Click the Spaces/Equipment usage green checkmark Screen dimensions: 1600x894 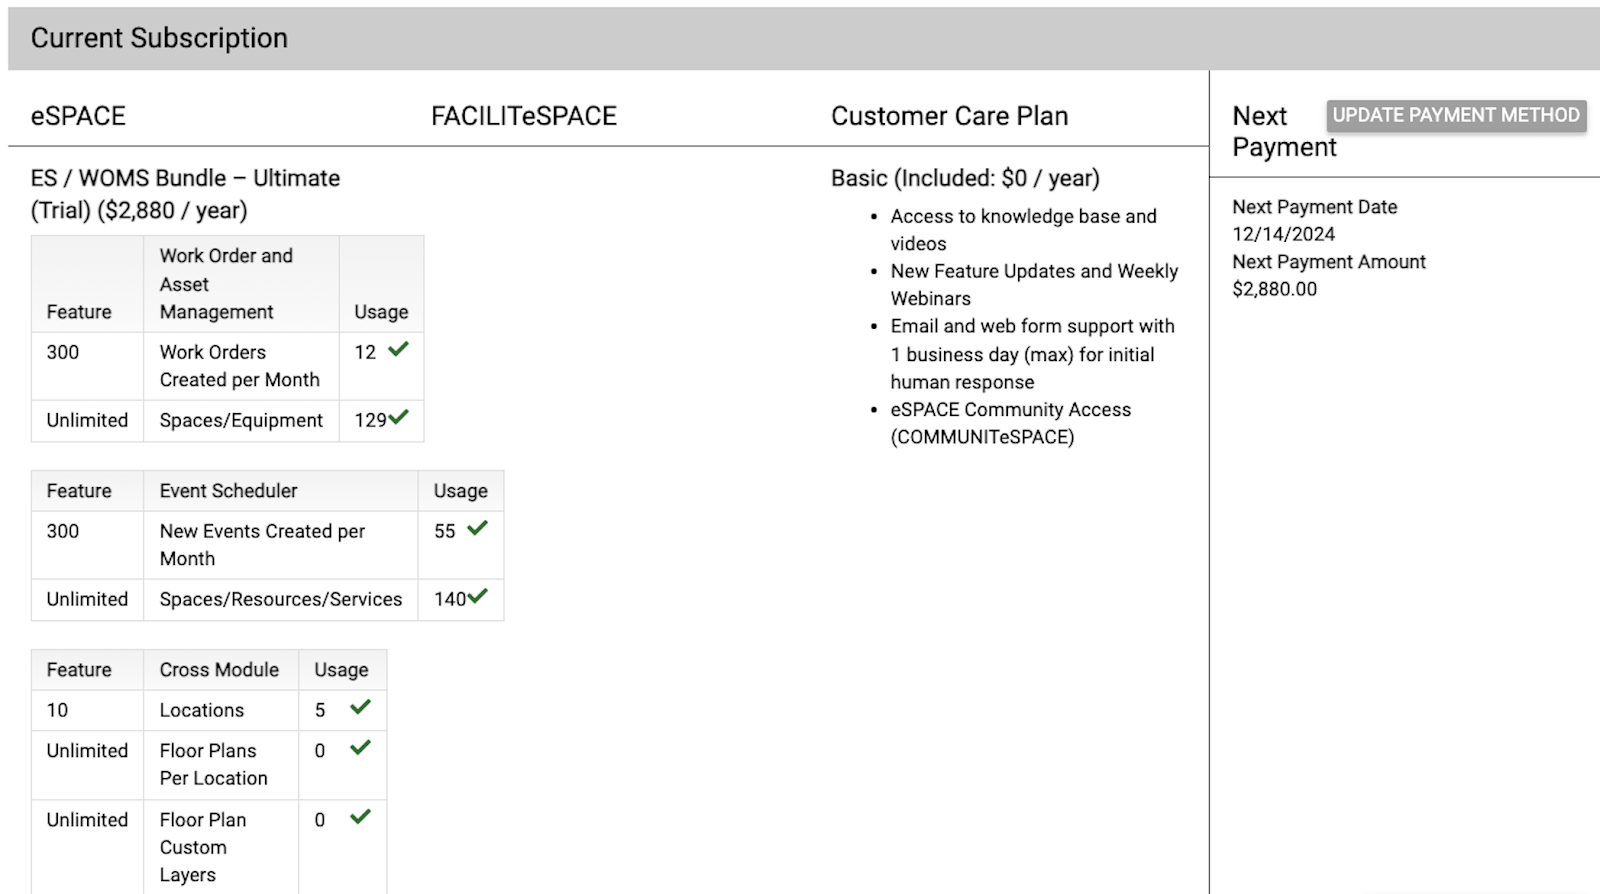tap(399, 417)
